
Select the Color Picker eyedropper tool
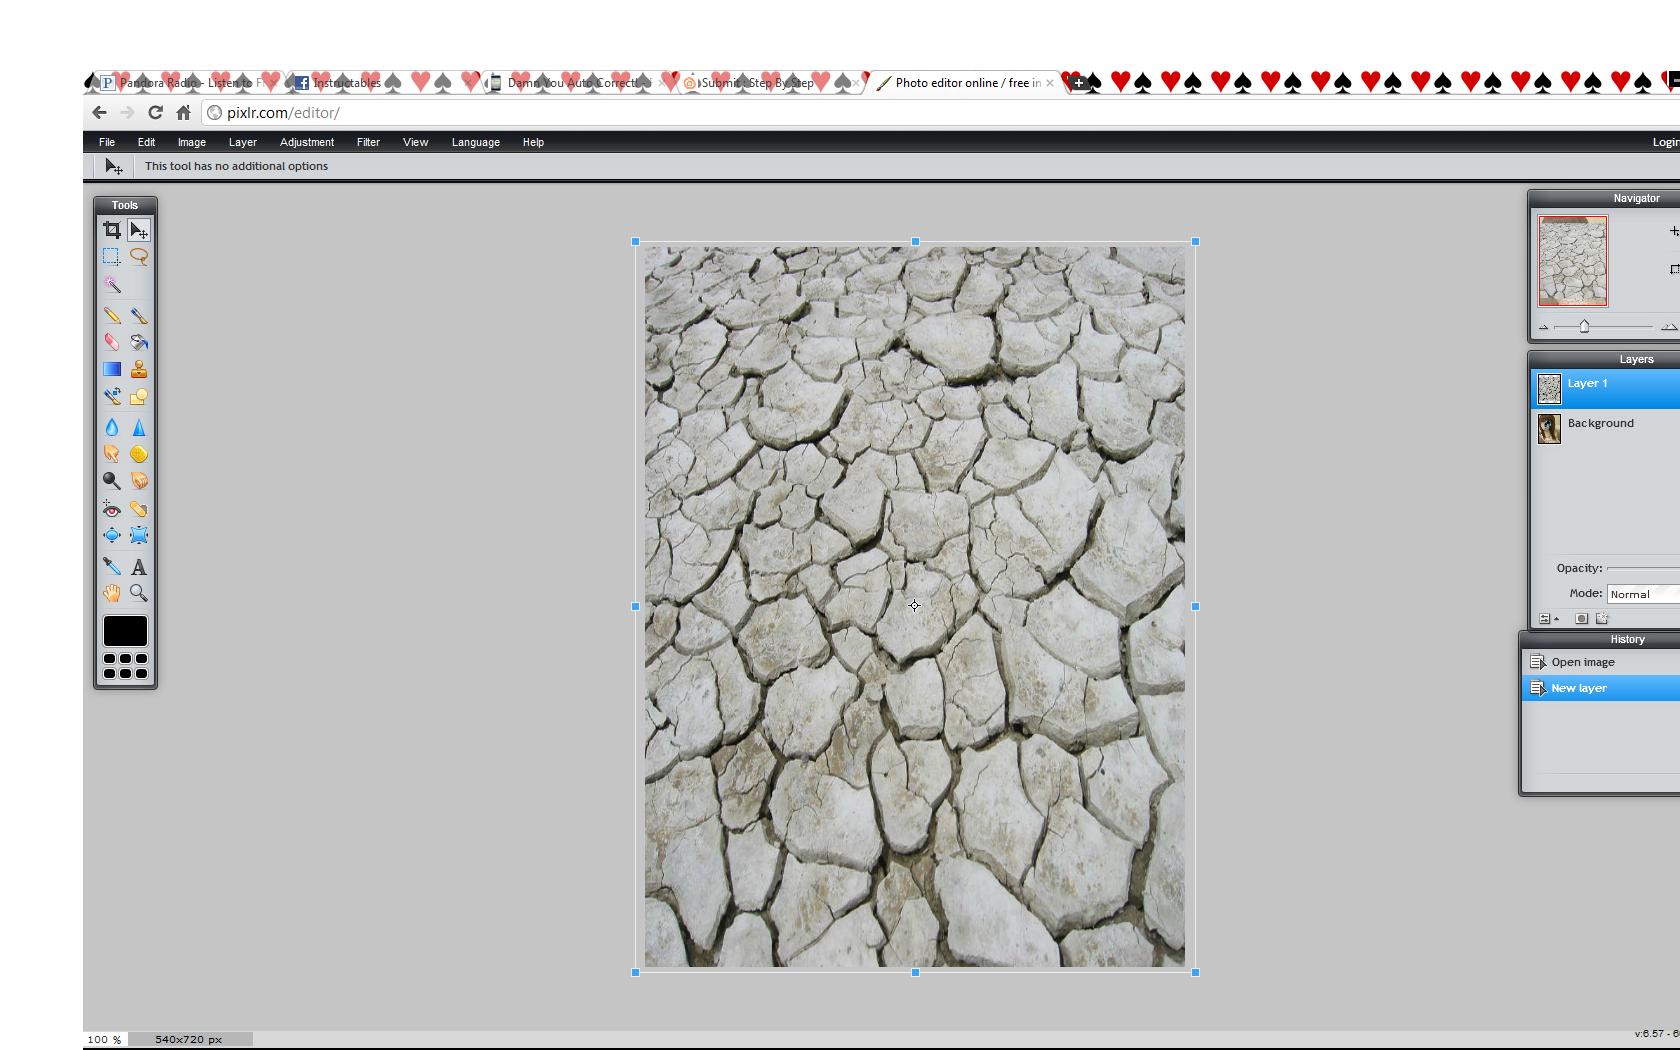point(111,566)
